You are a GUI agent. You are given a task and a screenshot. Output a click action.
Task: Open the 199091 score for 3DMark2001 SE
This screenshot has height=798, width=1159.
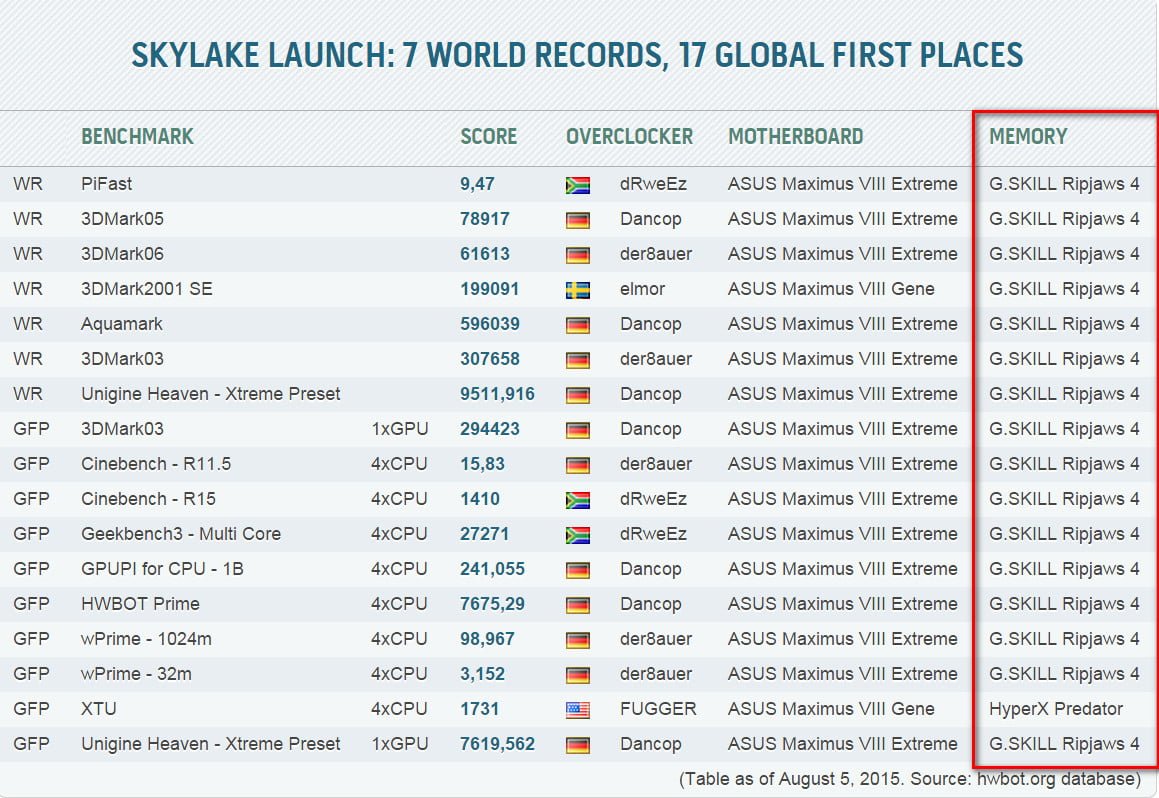pos(489,289)
